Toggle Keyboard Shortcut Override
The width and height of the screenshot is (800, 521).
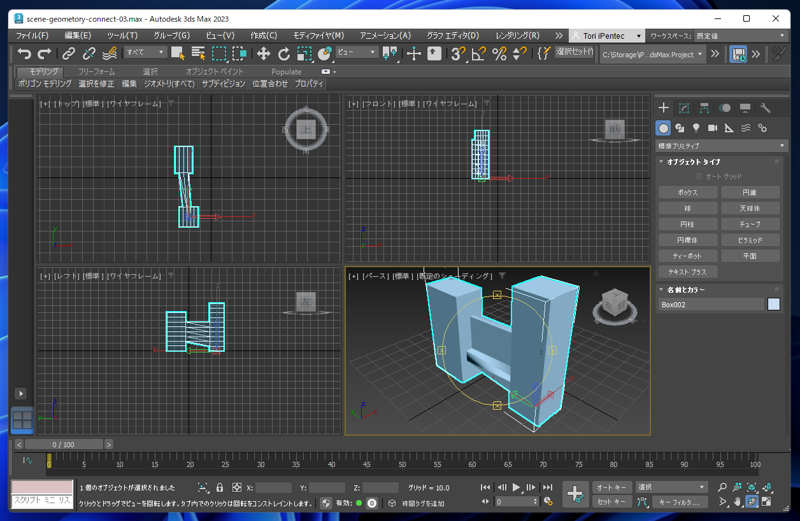434,54
